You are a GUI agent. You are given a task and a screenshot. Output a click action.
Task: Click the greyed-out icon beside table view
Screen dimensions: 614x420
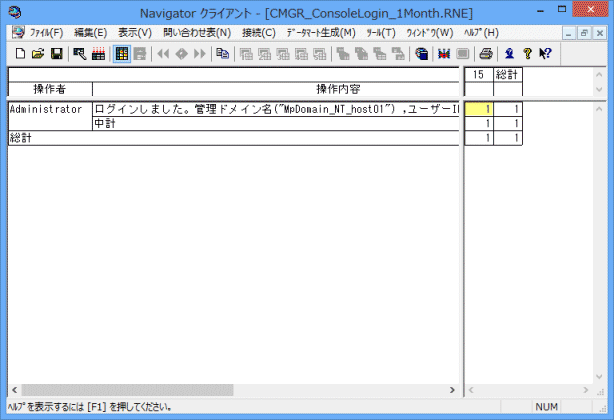tap(140, 53)
